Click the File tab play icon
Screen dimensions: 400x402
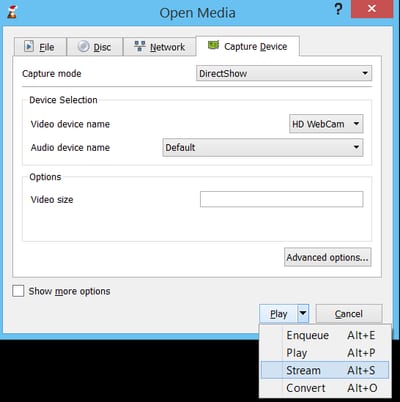point(29,46)
